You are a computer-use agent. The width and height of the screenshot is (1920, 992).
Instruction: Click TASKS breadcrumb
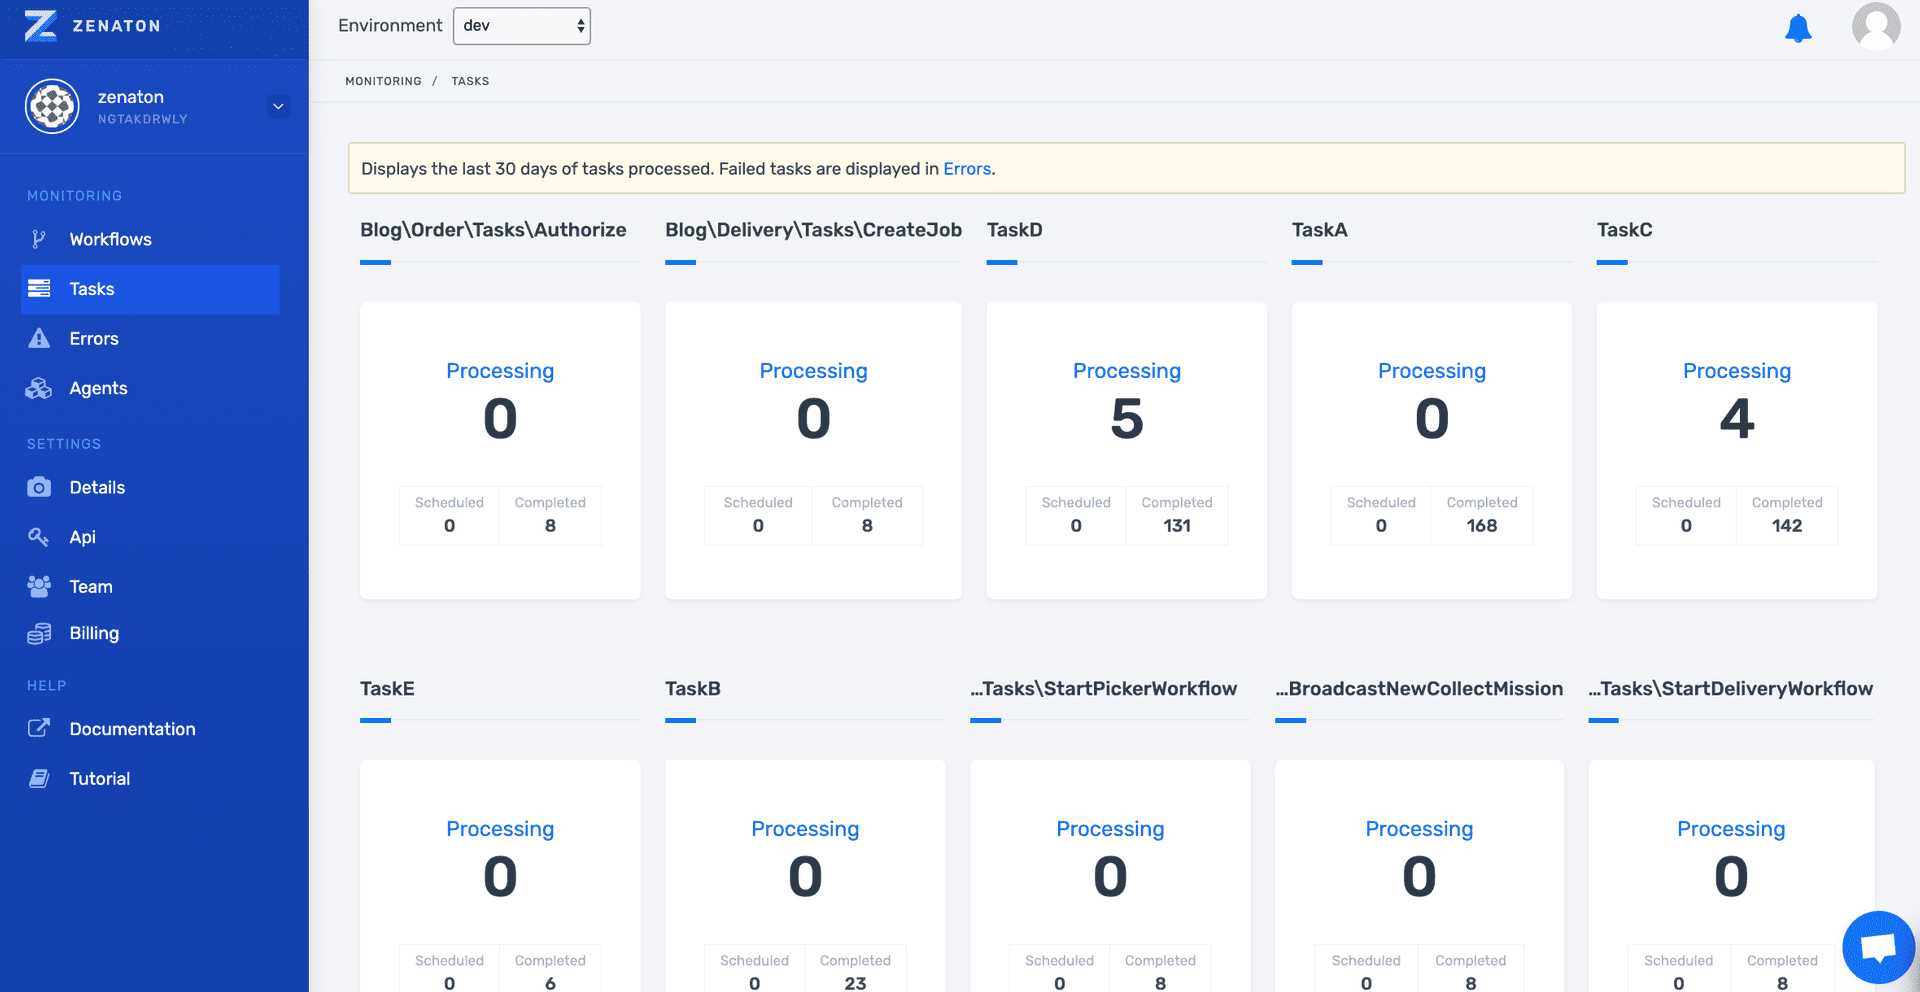470,81
